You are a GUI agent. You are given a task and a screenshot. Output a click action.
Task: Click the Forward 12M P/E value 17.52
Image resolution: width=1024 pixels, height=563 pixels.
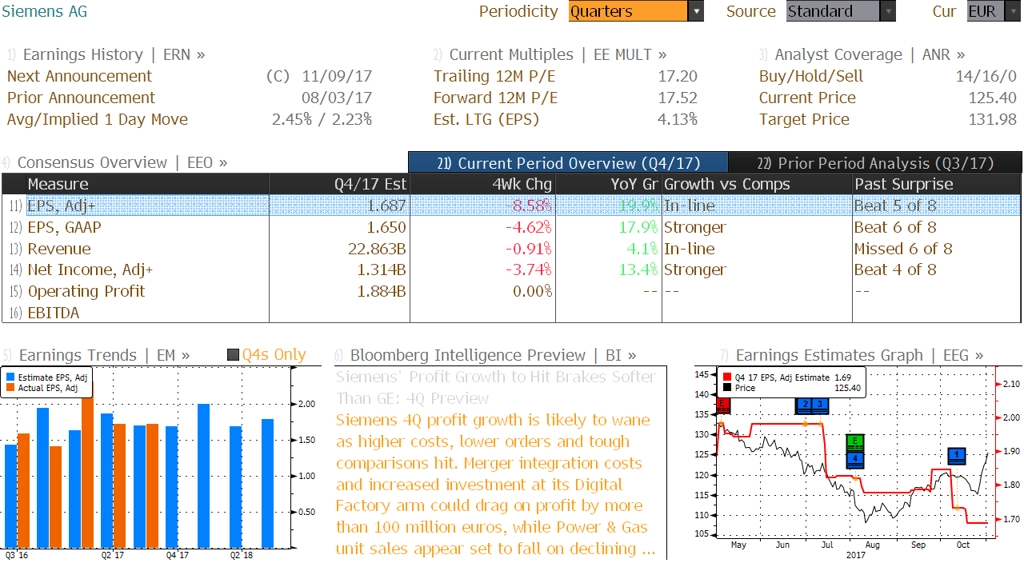coord(677,98)
